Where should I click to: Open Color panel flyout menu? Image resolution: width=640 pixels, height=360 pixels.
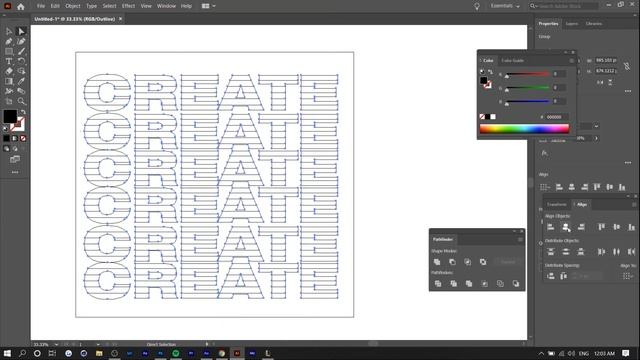[571, 60]
